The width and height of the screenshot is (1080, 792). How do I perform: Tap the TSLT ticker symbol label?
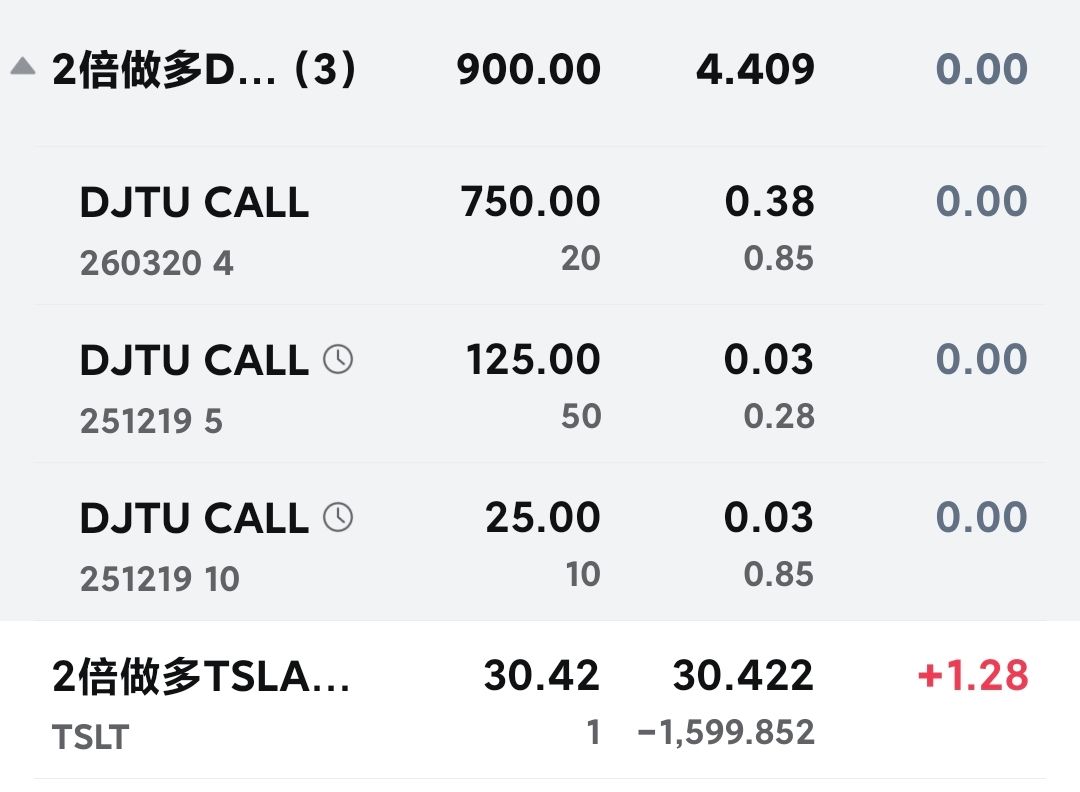[90, 737]
